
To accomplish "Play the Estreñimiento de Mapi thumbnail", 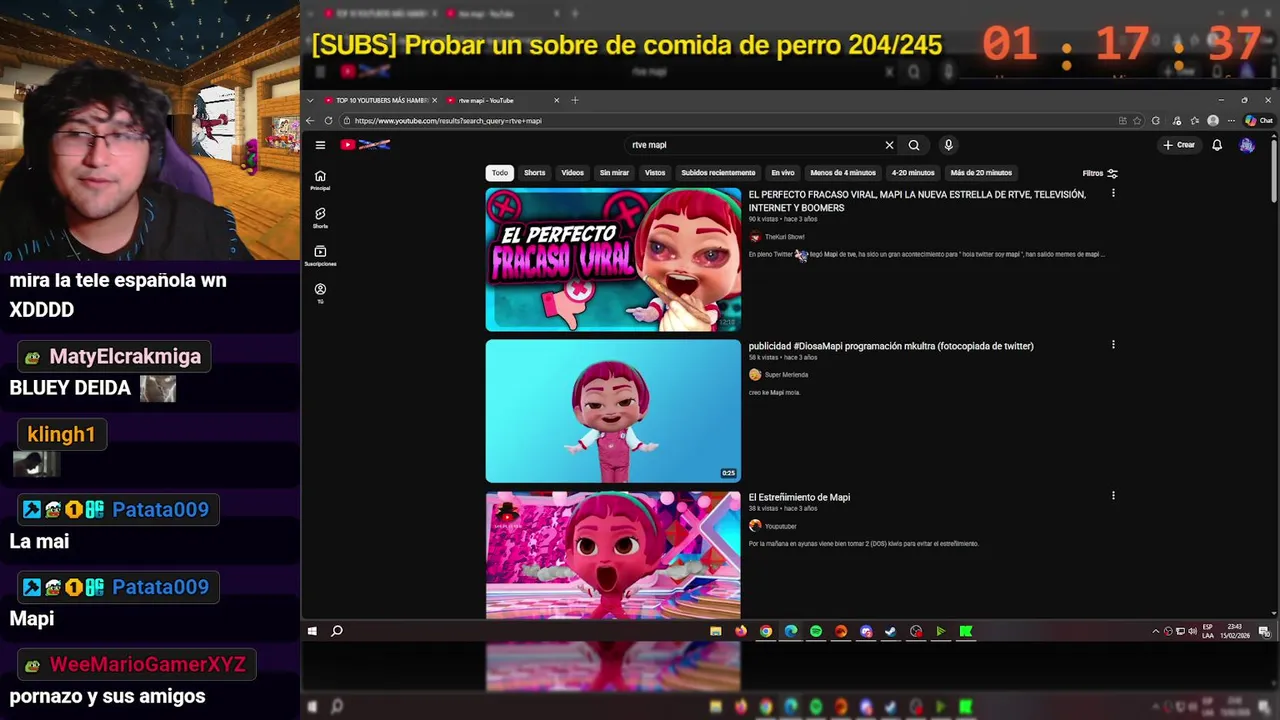I will (x=613, y=554).
